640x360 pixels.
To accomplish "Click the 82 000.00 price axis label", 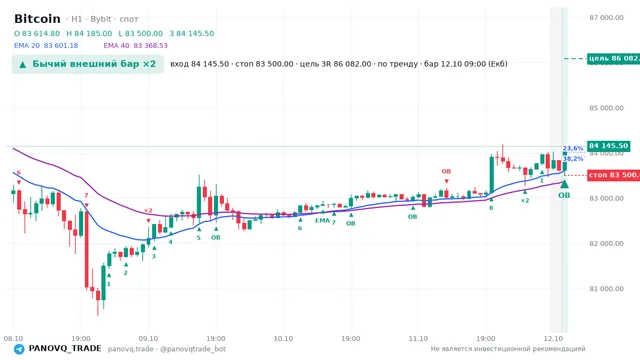I will tap(606, 244).
